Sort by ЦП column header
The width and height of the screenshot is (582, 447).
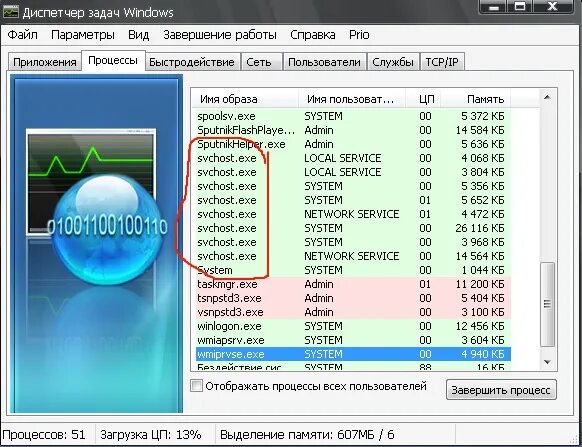tap(423, 99)
